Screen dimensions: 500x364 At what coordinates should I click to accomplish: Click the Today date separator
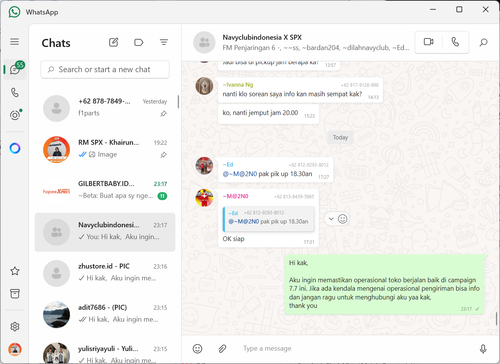tap(340, 137)
